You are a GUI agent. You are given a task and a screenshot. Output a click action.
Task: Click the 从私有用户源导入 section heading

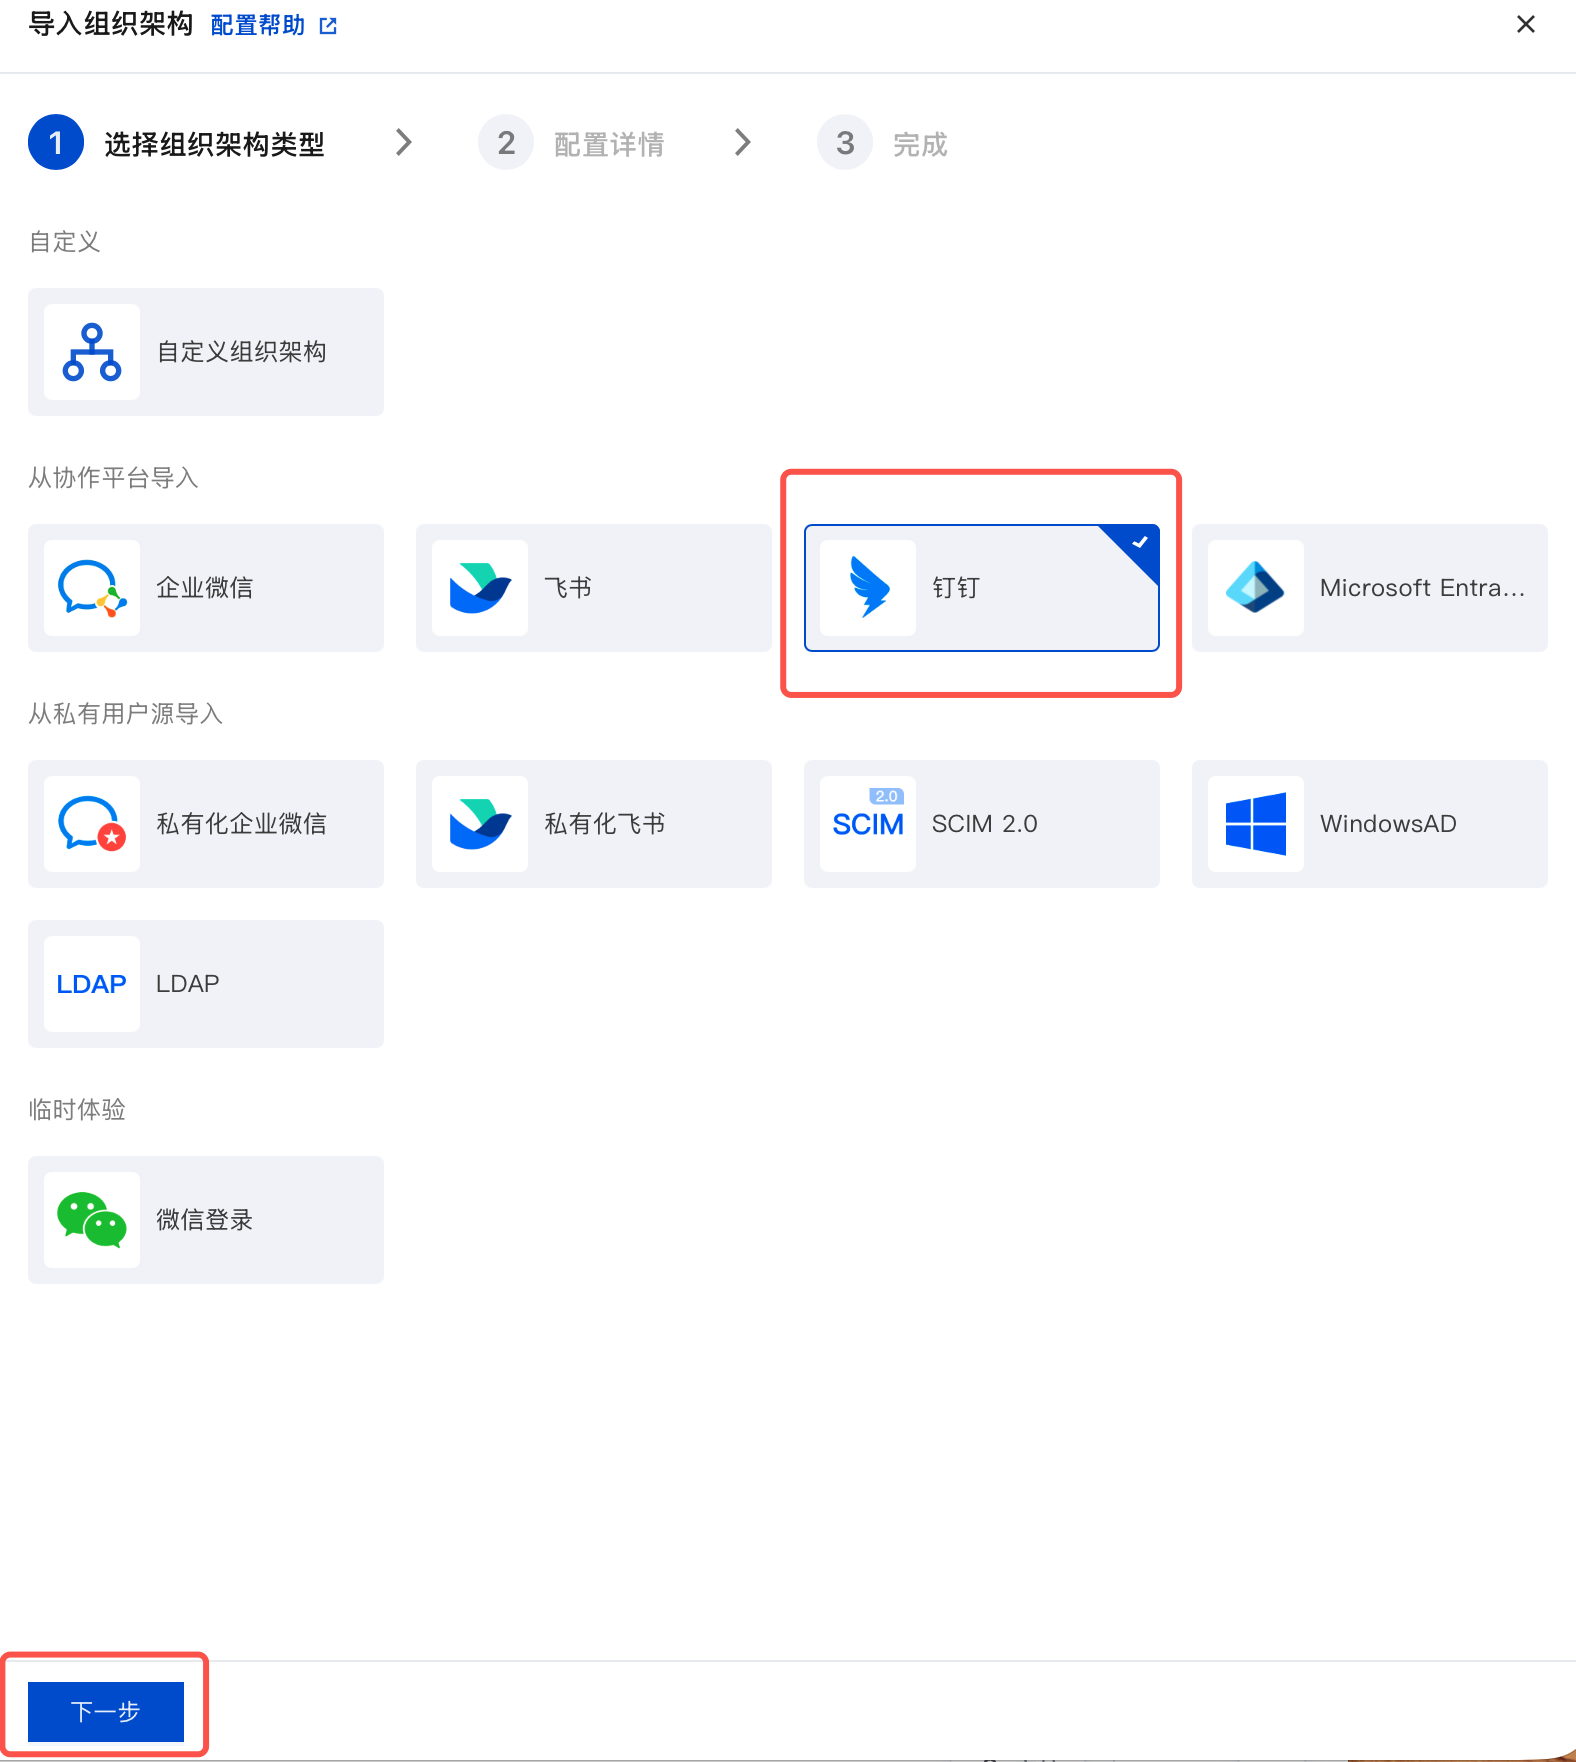coord(125,714)
